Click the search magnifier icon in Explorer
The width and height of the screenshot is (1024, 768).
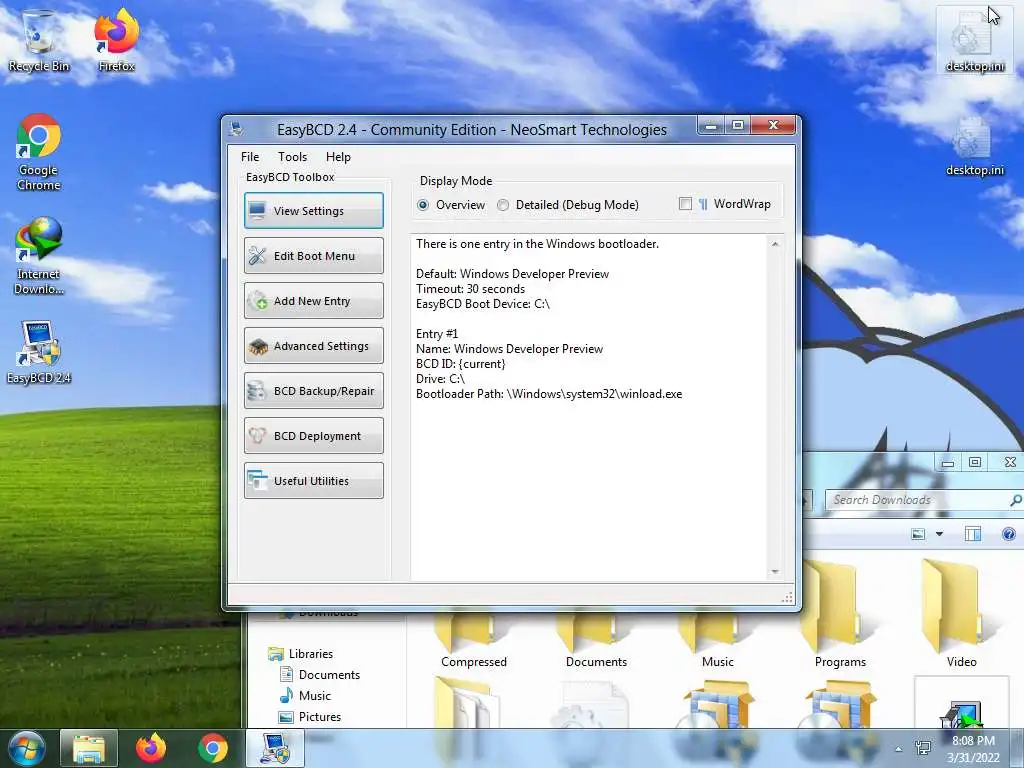coord(1015,500)
